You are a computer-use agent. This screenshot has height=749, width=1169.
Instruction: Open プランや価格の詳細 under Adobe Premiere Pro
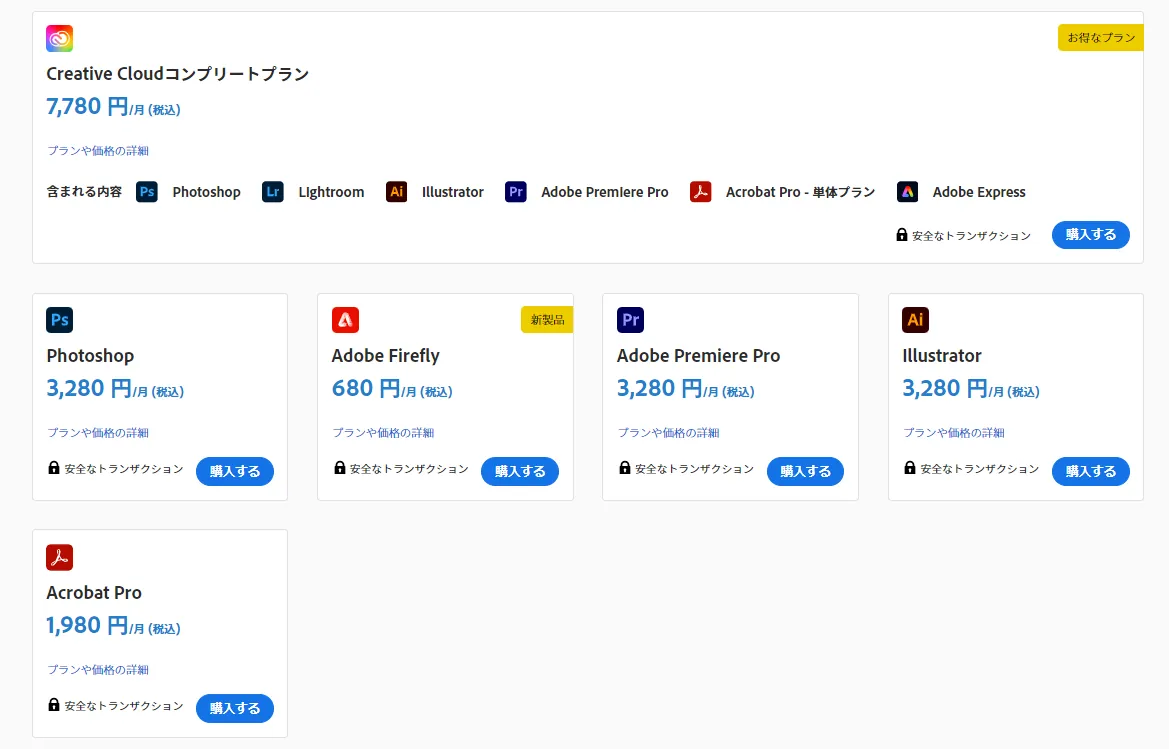tap(669, 432)
